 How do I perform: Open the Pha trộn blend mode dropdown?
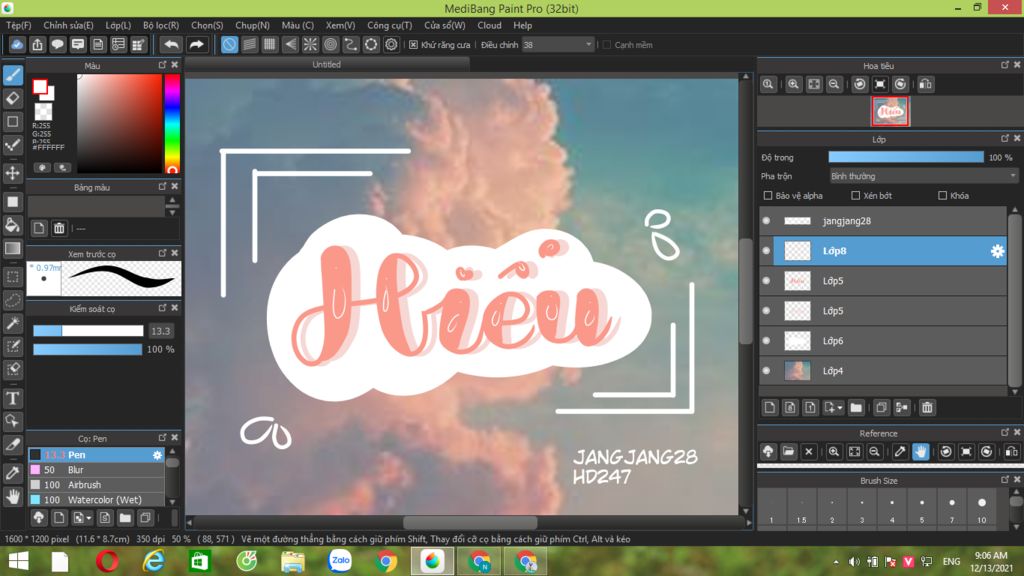pos(923,176)
